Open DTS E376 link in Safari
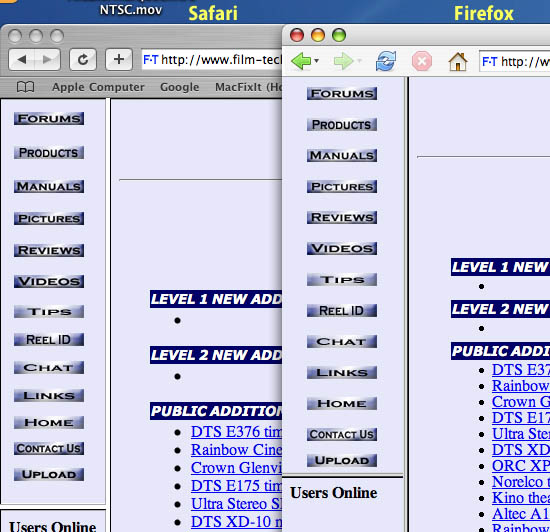Image resolution: width=550 pixels, height=532 pixels. click(236, 432)
